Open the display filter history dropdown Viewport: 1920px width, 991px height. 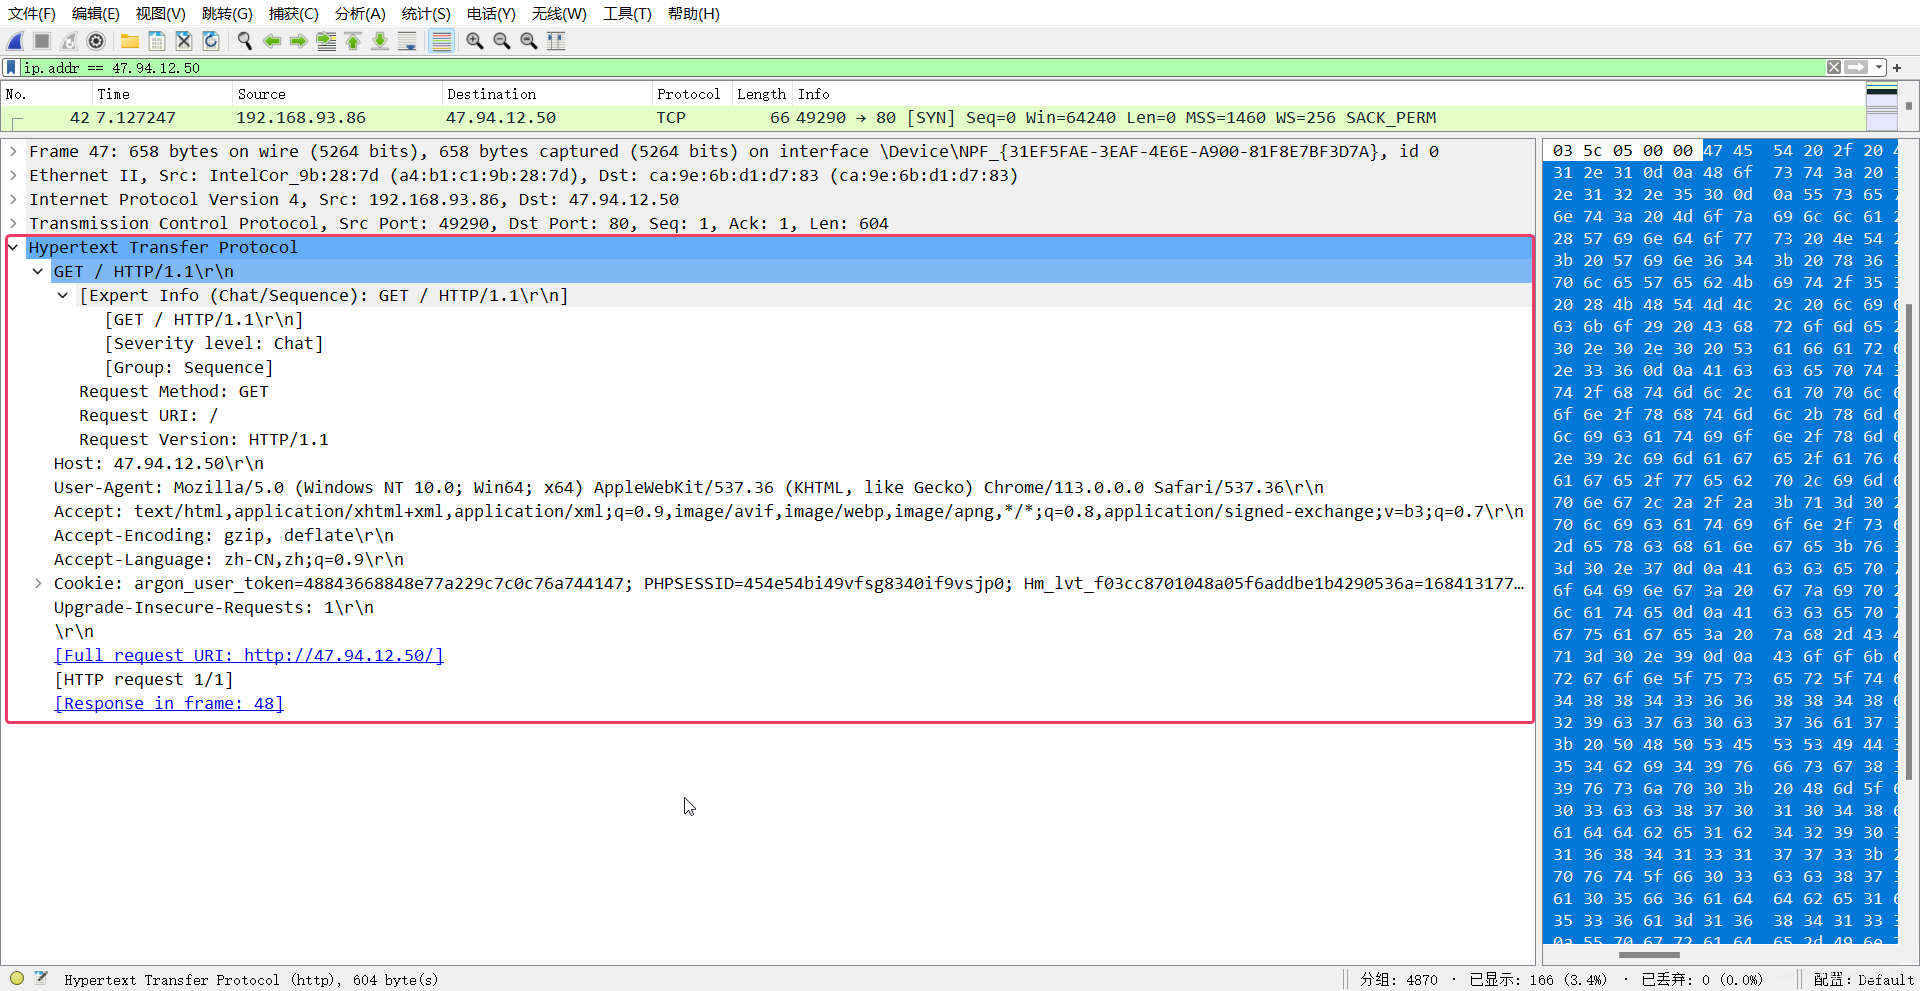1880,68
